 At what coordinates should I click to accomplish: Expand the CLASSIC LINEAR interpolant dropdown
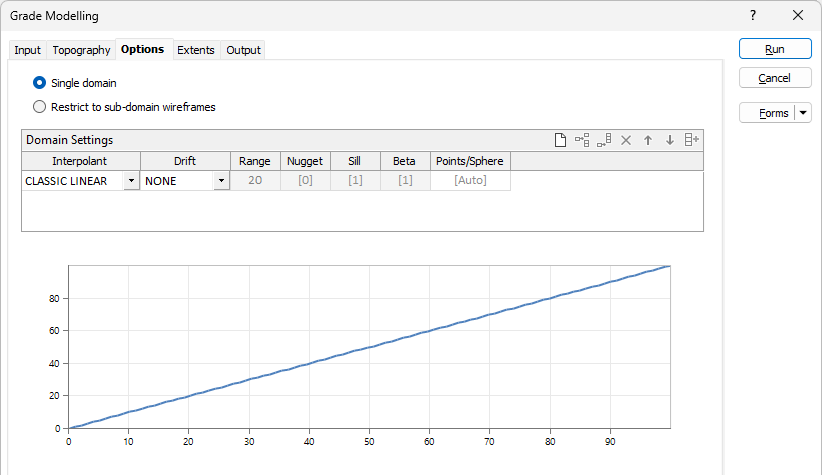pos(131,181)
